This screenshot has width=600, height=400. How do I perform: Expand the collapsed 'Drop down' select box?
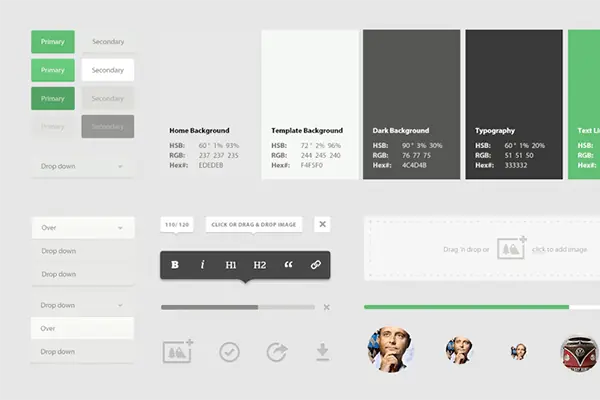[x=82, y=165]
